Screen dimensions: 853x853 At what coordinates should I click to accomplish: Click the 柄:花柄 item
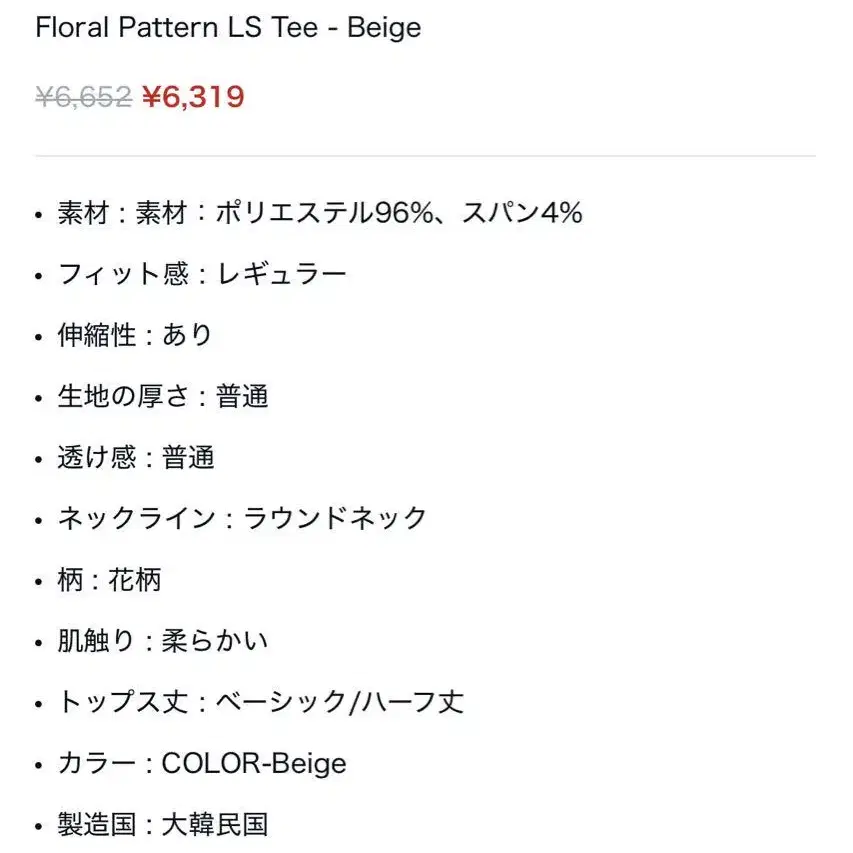pos(109,579)
